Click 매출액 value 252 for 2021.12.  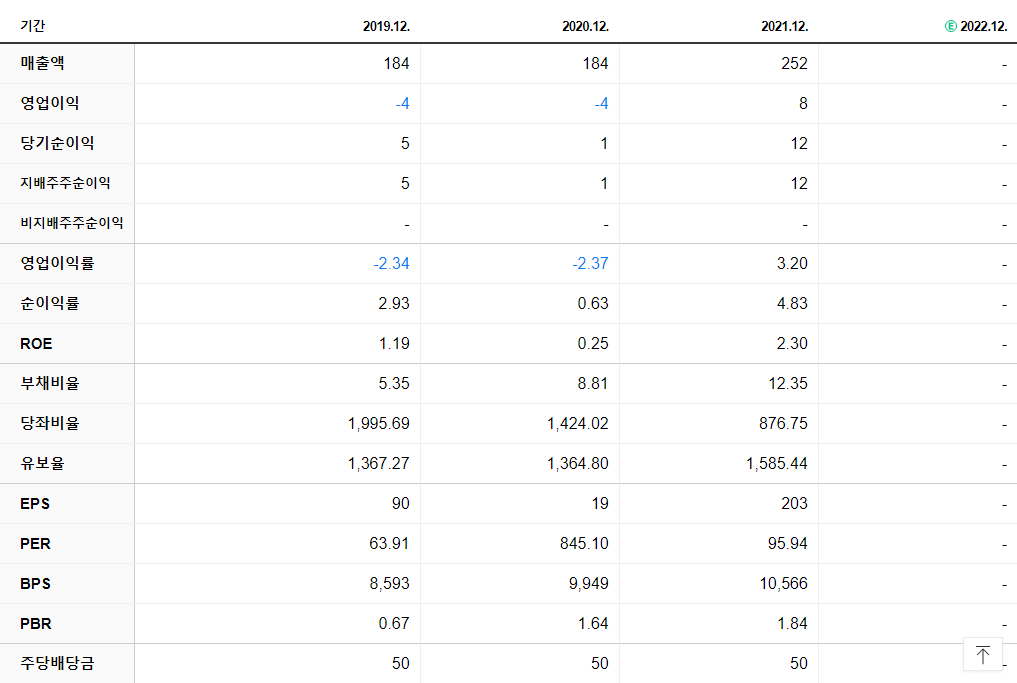(x=794, y=64)
